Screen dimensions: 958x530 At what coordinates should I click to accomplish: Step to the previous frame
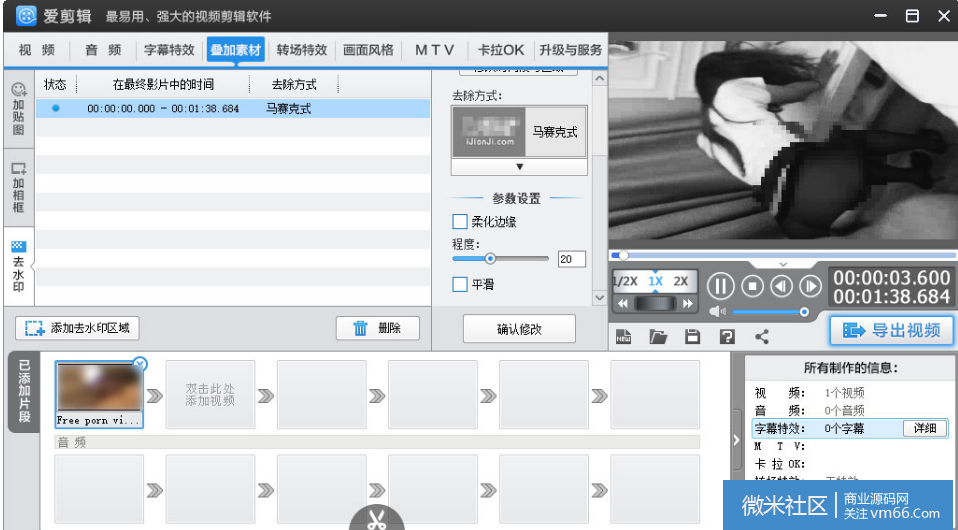pyautogui.click(x=781, y=286)
